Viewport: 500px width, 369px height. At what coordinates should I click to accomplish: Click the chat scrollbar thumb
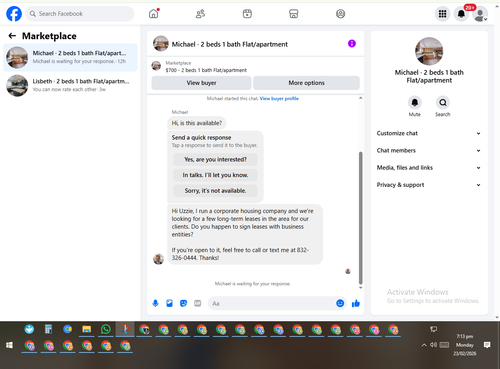(360, 218)
